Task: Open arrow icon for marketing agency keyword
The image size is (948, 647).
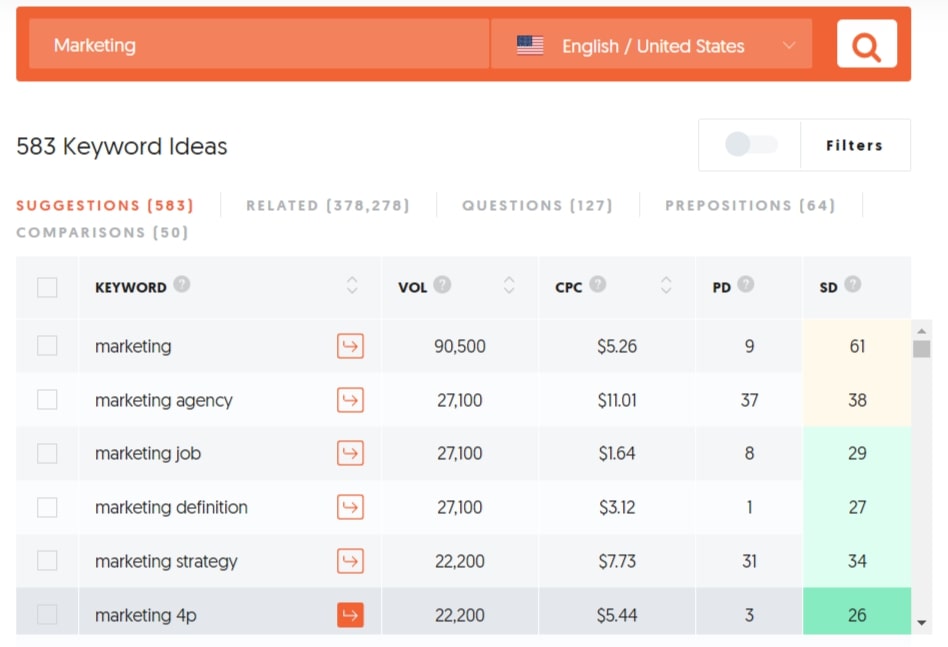Action: (x=350, y=400)
